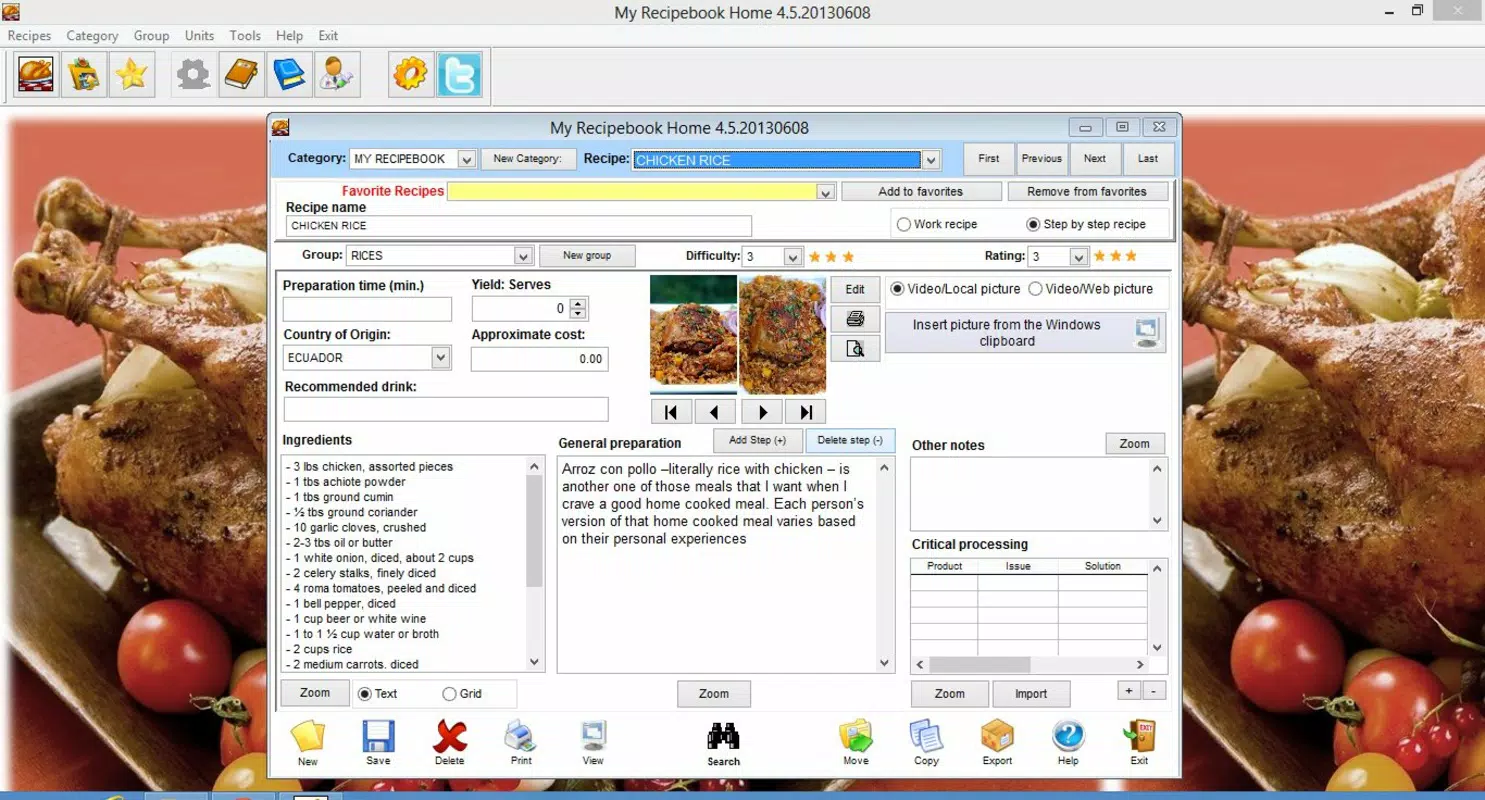The height and width of the screenshot is (800, 1485).
Task: Open the Recipes menu
Action: coord(29,35)
